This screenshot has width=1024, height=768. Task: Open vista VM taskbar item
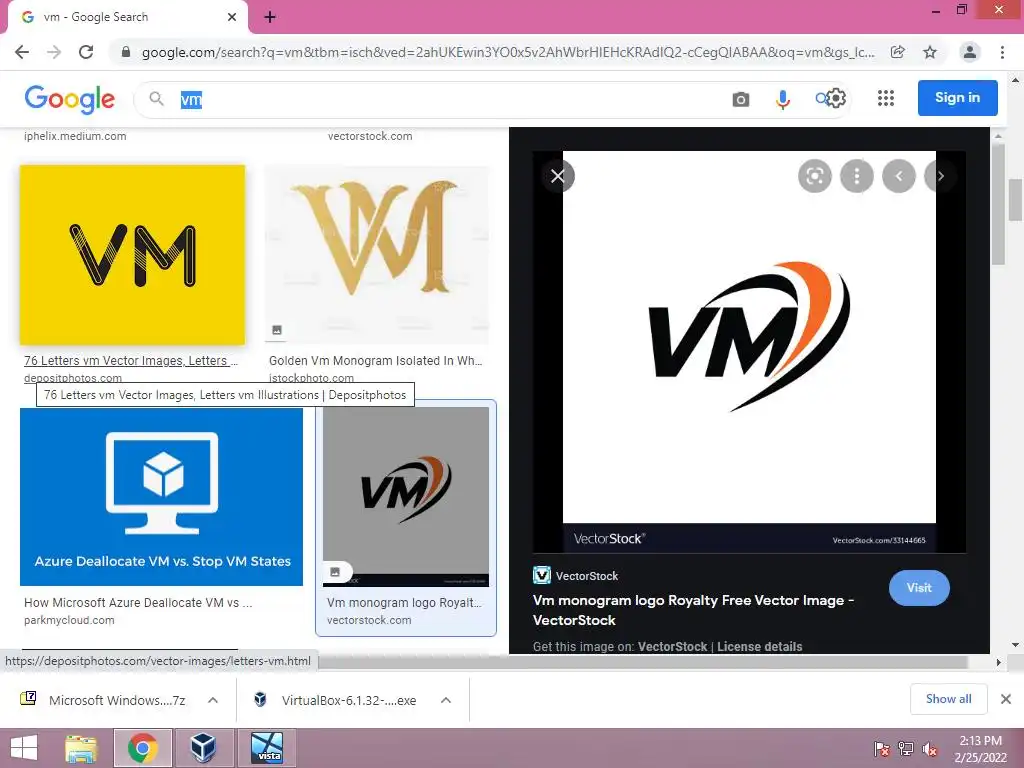tap(267, 748)
